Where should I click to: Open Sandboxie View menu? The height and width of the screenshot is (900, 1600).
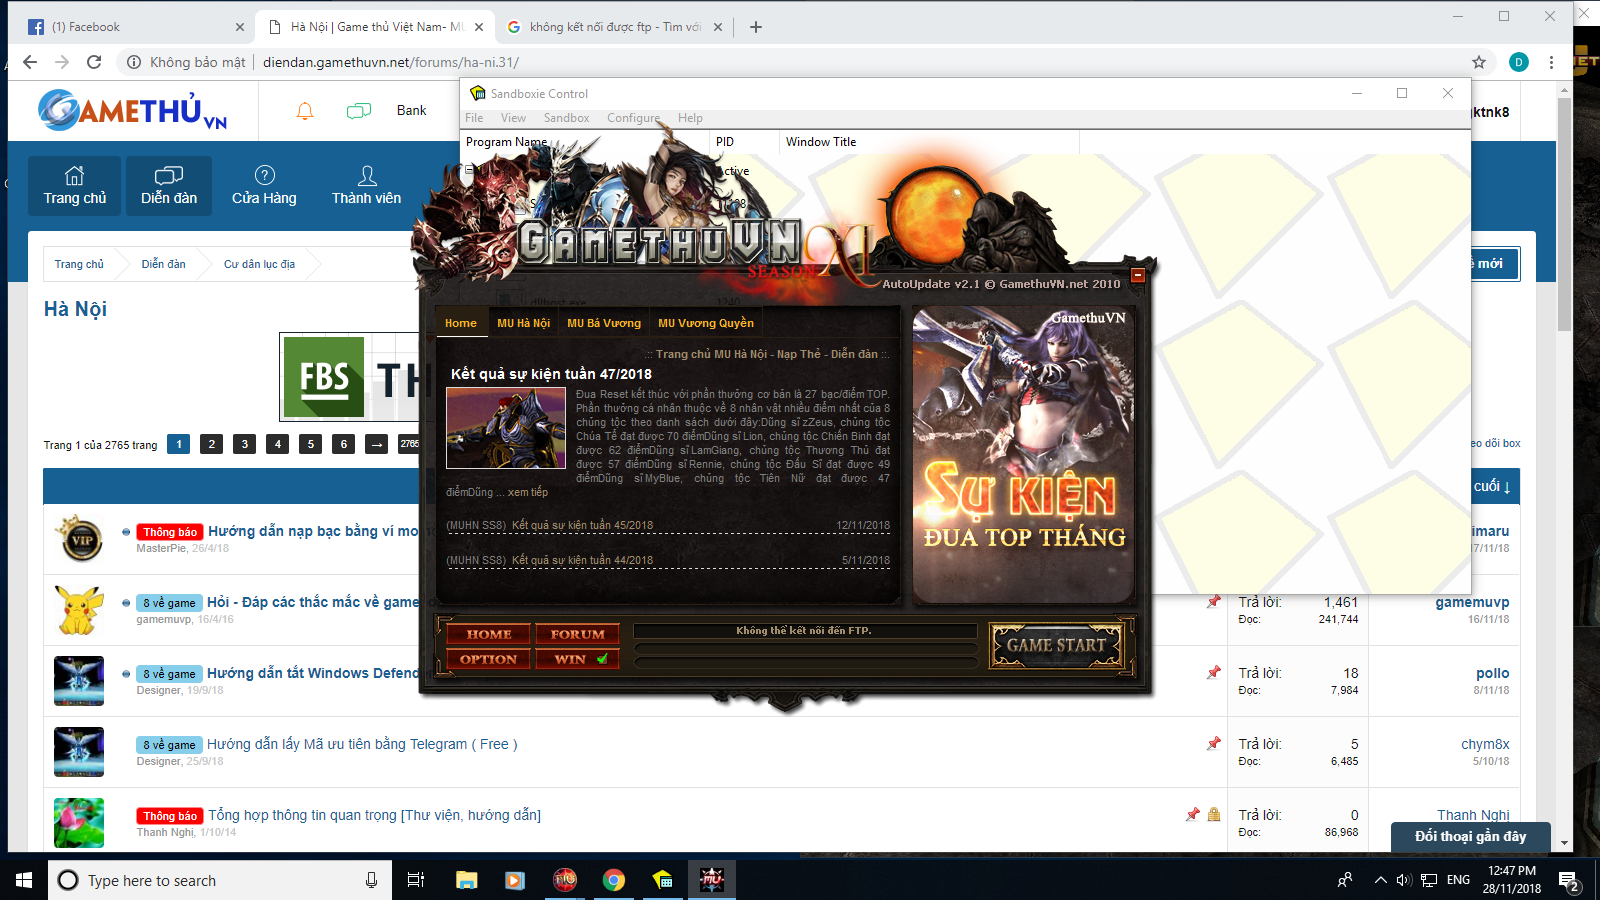click(x=513, y=118)
